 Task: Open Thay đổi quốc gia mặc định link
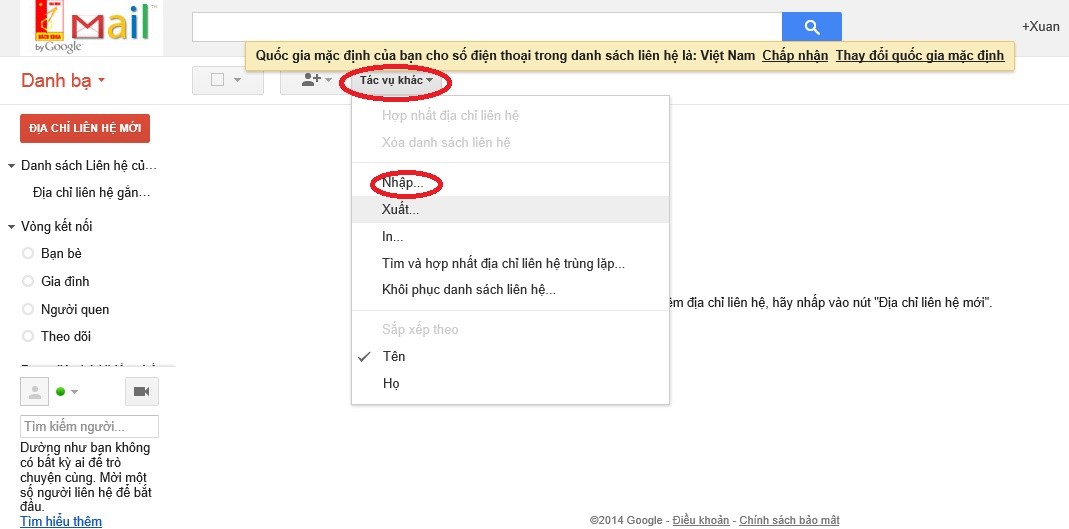(919, 56)
